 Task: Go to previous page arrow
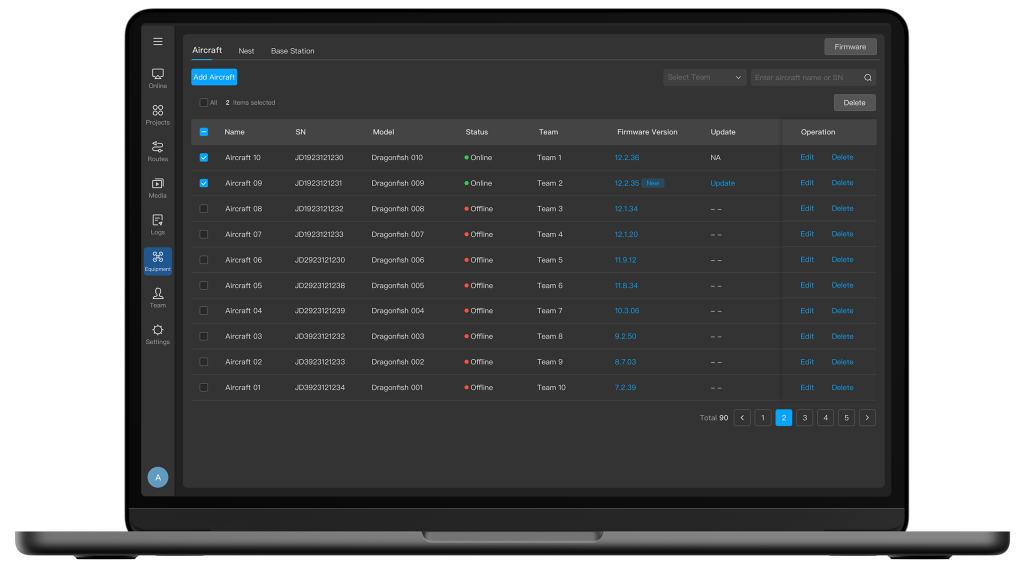click(742, 418)
